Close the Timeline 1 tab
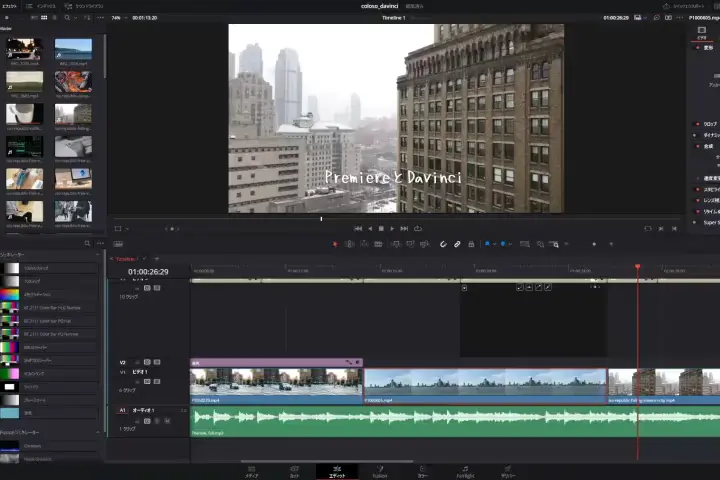The height and width of the screenshot is (480, 720). pyautogui.click(x=112, y=259)
